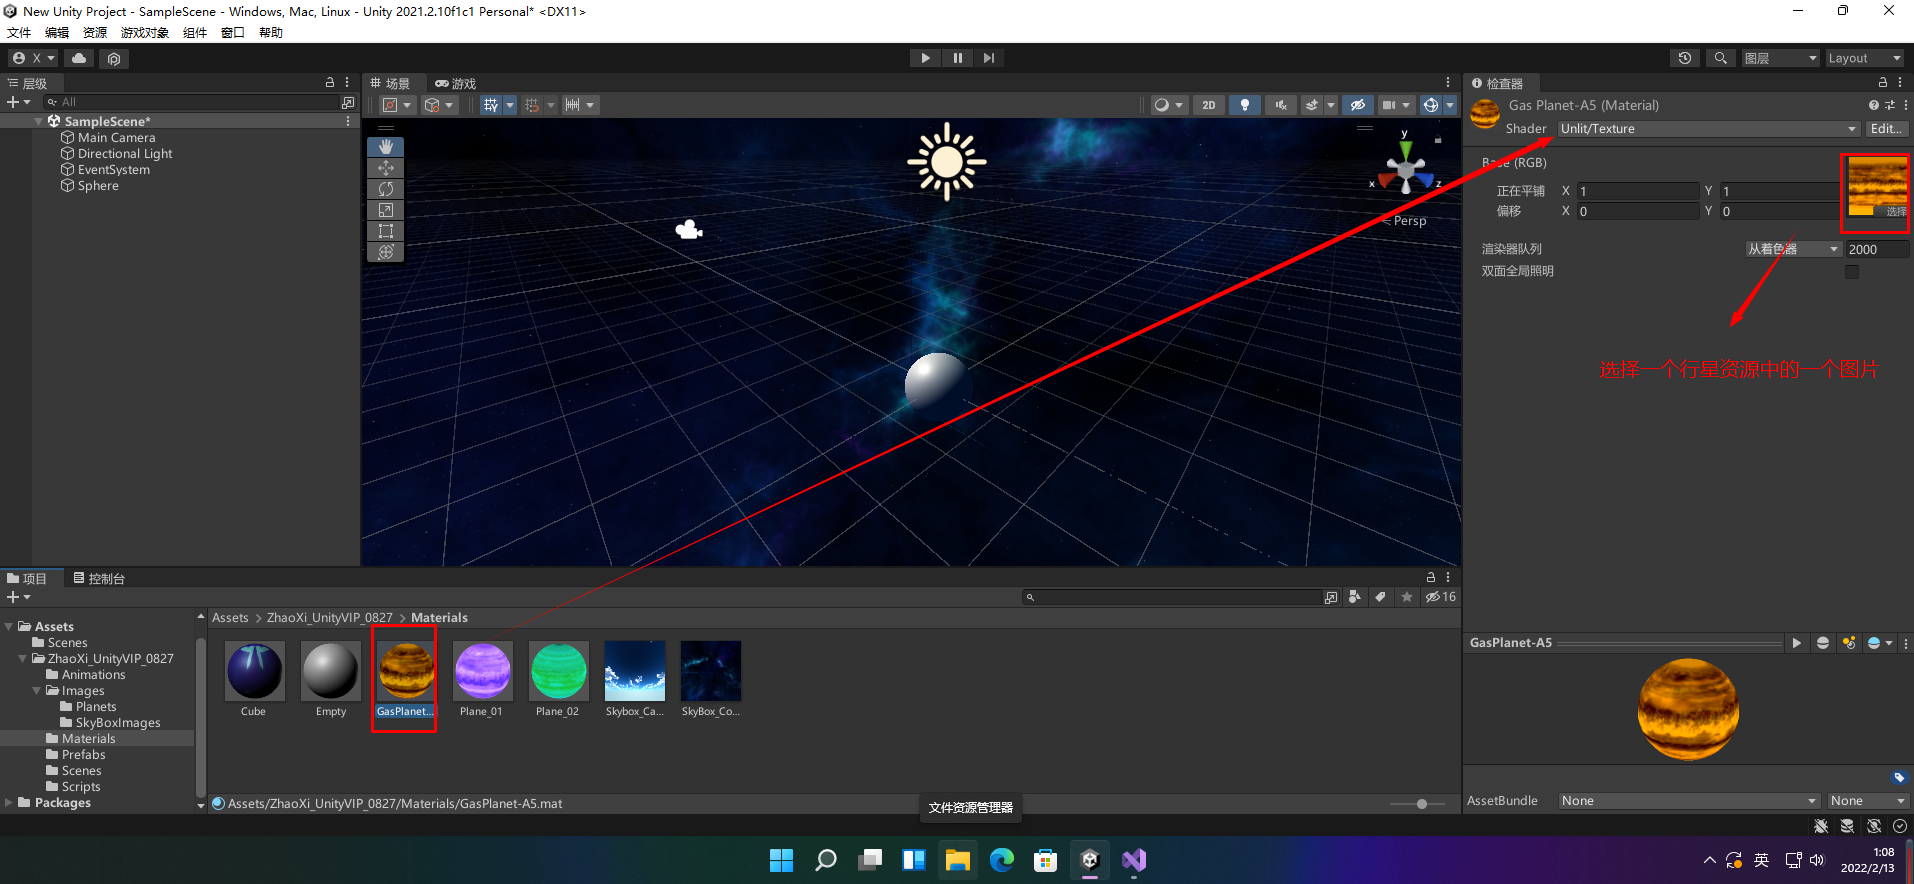Switch to the 控制台 tab
Screen dimensions: 1914x884
(x=99, y=579)
